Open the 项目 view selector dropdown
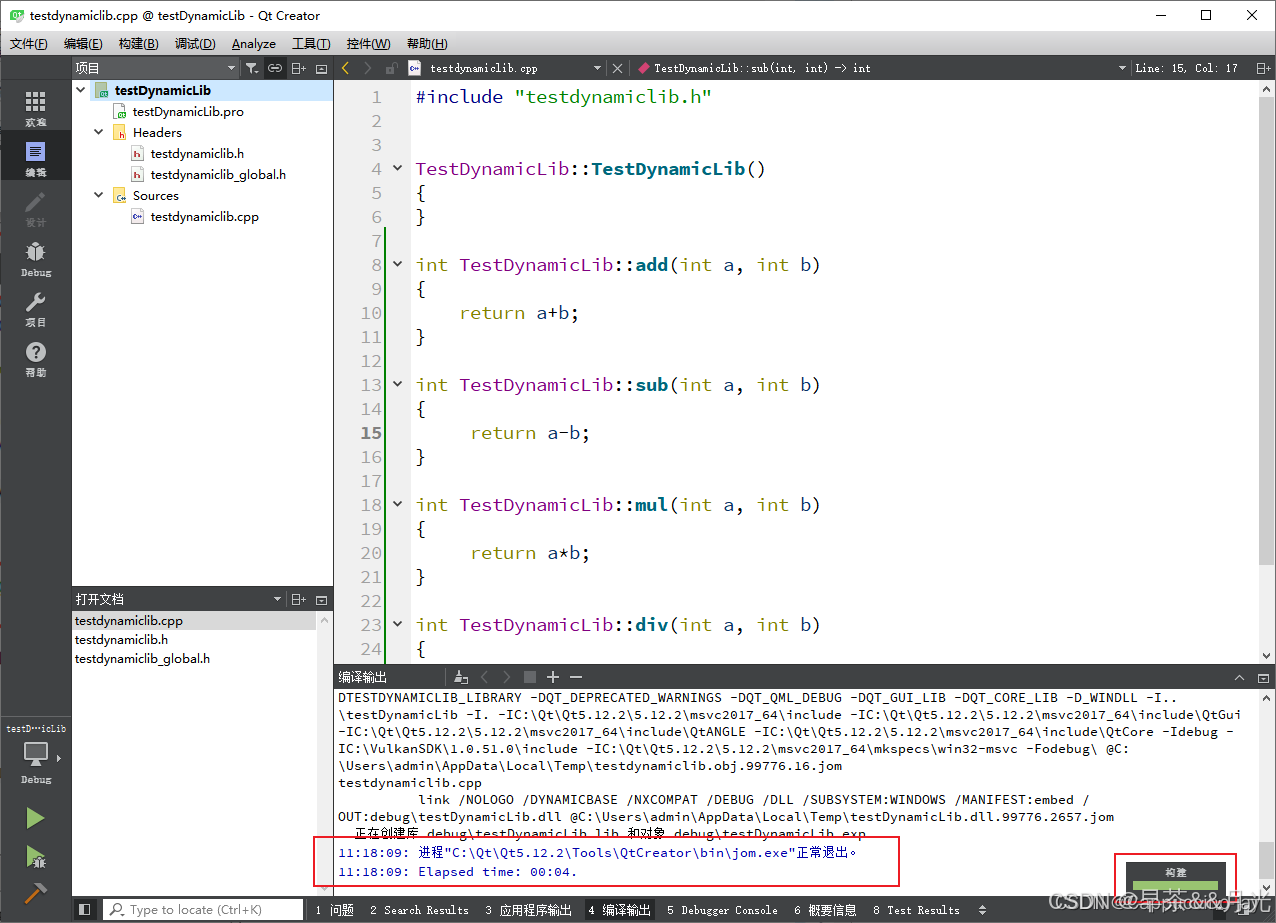 pyautogui.click(x=156, y=68)
